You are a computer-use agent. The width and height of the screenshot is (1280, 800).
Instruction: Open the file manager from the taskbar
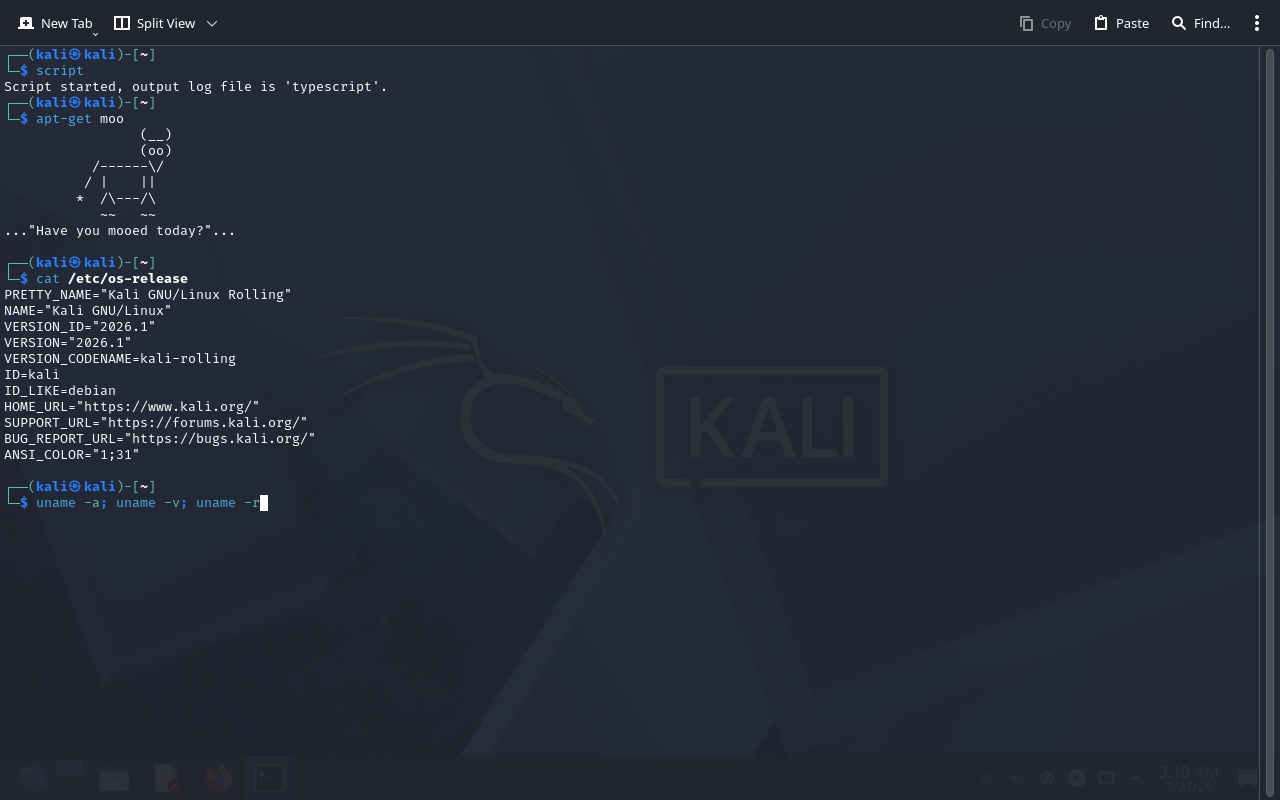pos(113,778)
